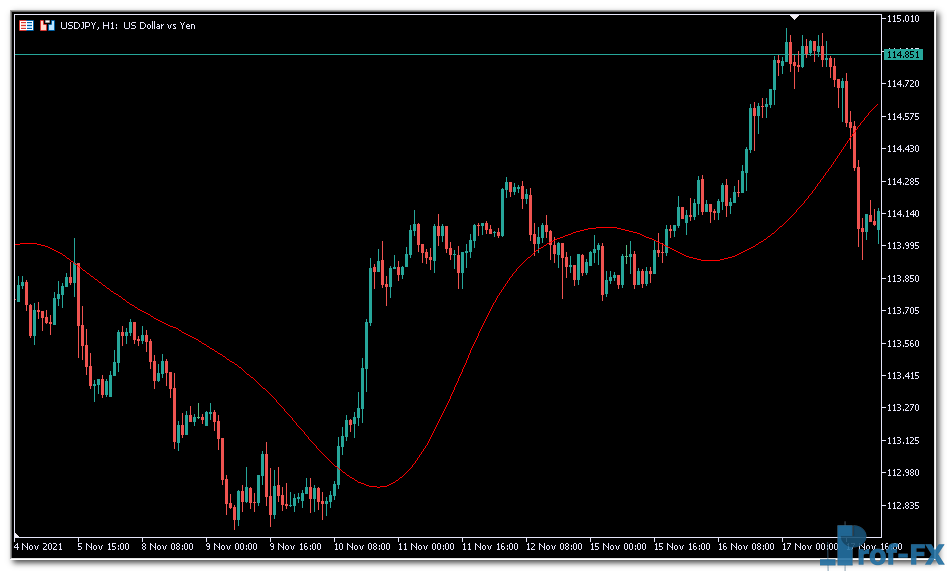Open the Depth of Market grid icon

pyautogui.click(x=26, y=25)
